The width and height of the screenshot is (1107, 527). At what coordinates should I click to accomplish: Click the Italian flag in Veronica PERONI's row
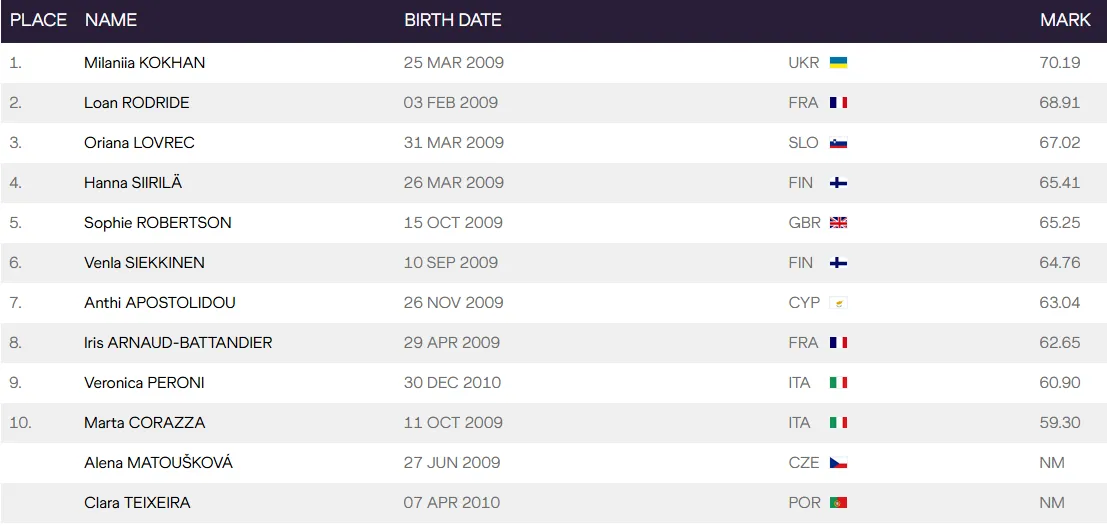click(x=838, y=382)
